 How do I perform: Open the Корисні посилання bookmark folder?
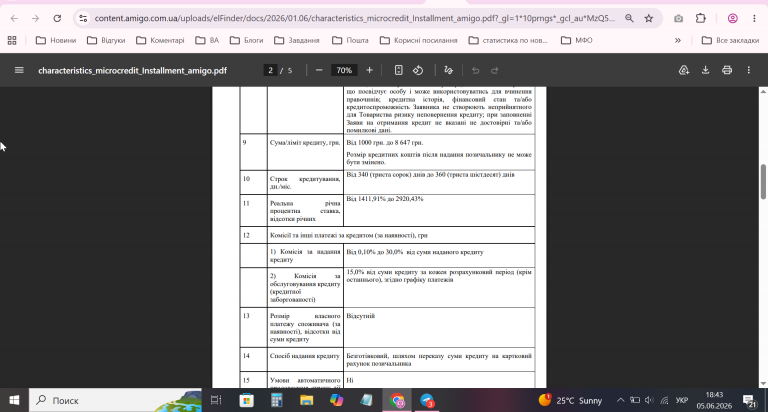click(419, 40)
